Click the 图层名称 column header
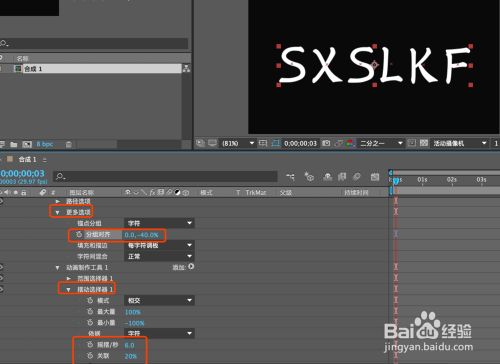This screenshot has height=364, width=500. pos(82,193)
